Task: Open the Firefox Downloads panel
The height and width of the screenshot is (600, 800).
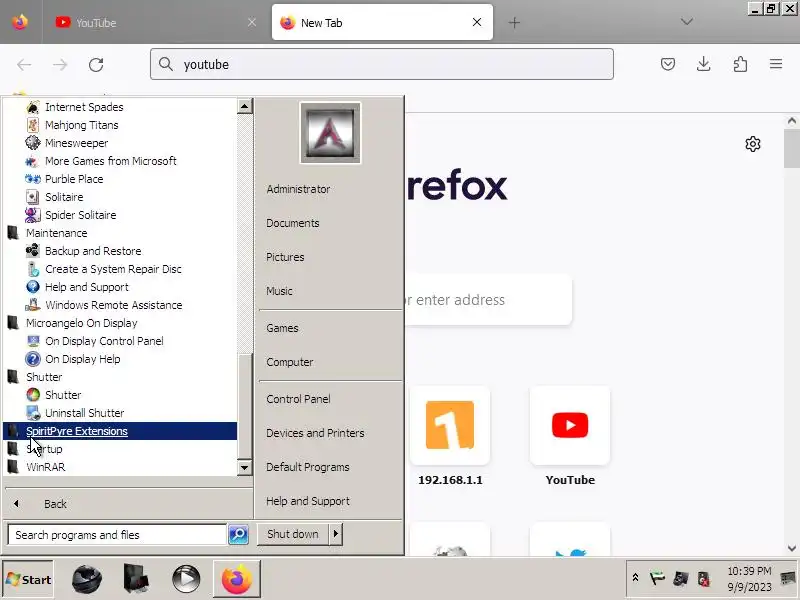Action: (x=704, y=64)
